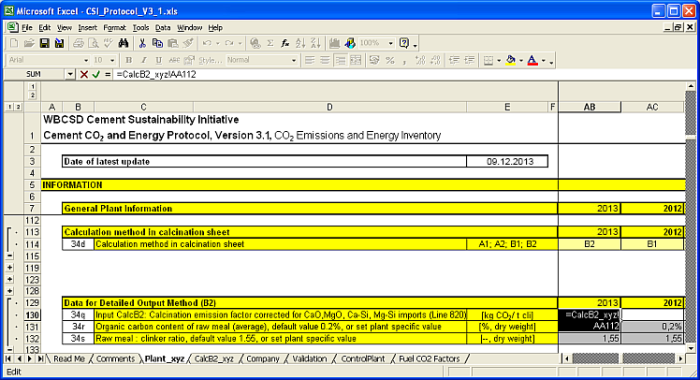This screenshot has width=700, height=380.
Task: Toggle Underline formatting
Action: (158, 60)
